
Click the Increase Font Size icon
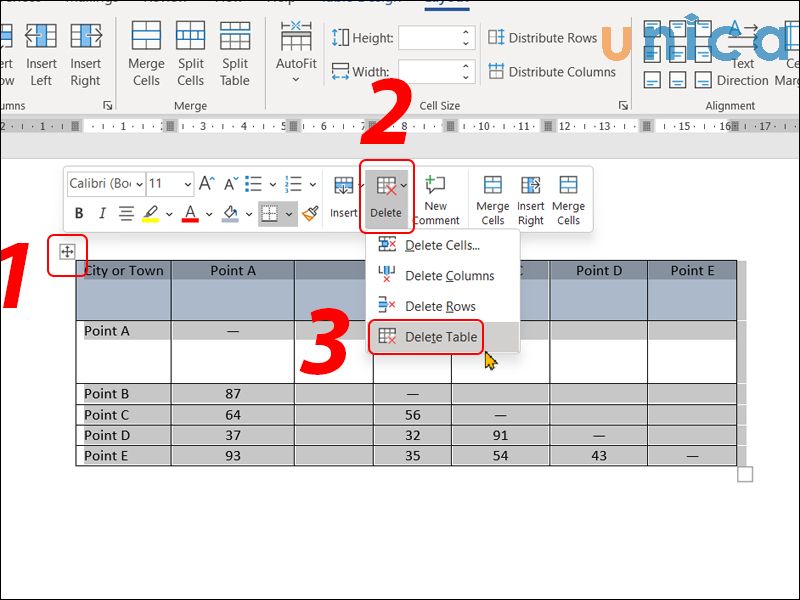pos(207,183)
